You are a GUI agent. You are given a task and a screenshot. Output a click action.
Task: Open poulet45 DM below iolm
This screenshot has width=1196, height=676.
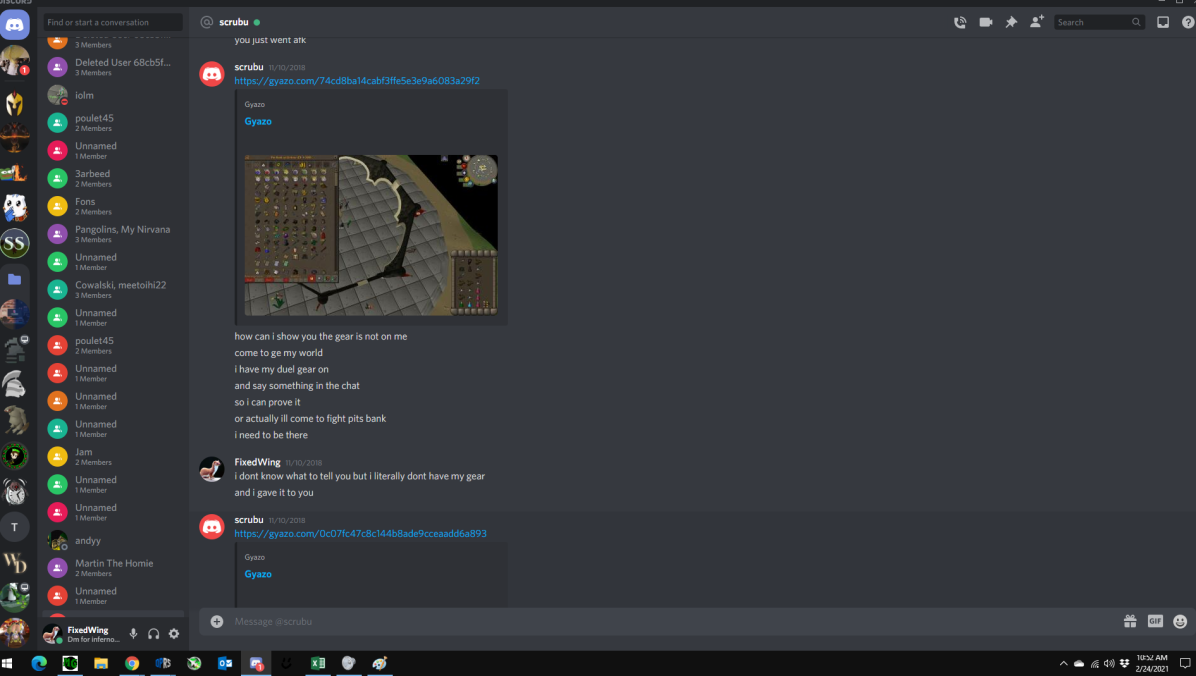point(113,123)
